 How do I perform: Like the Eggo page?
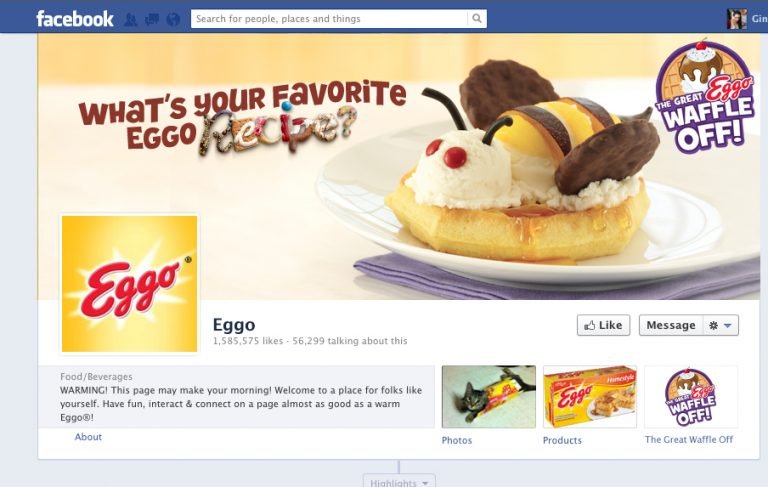(603, 325)
